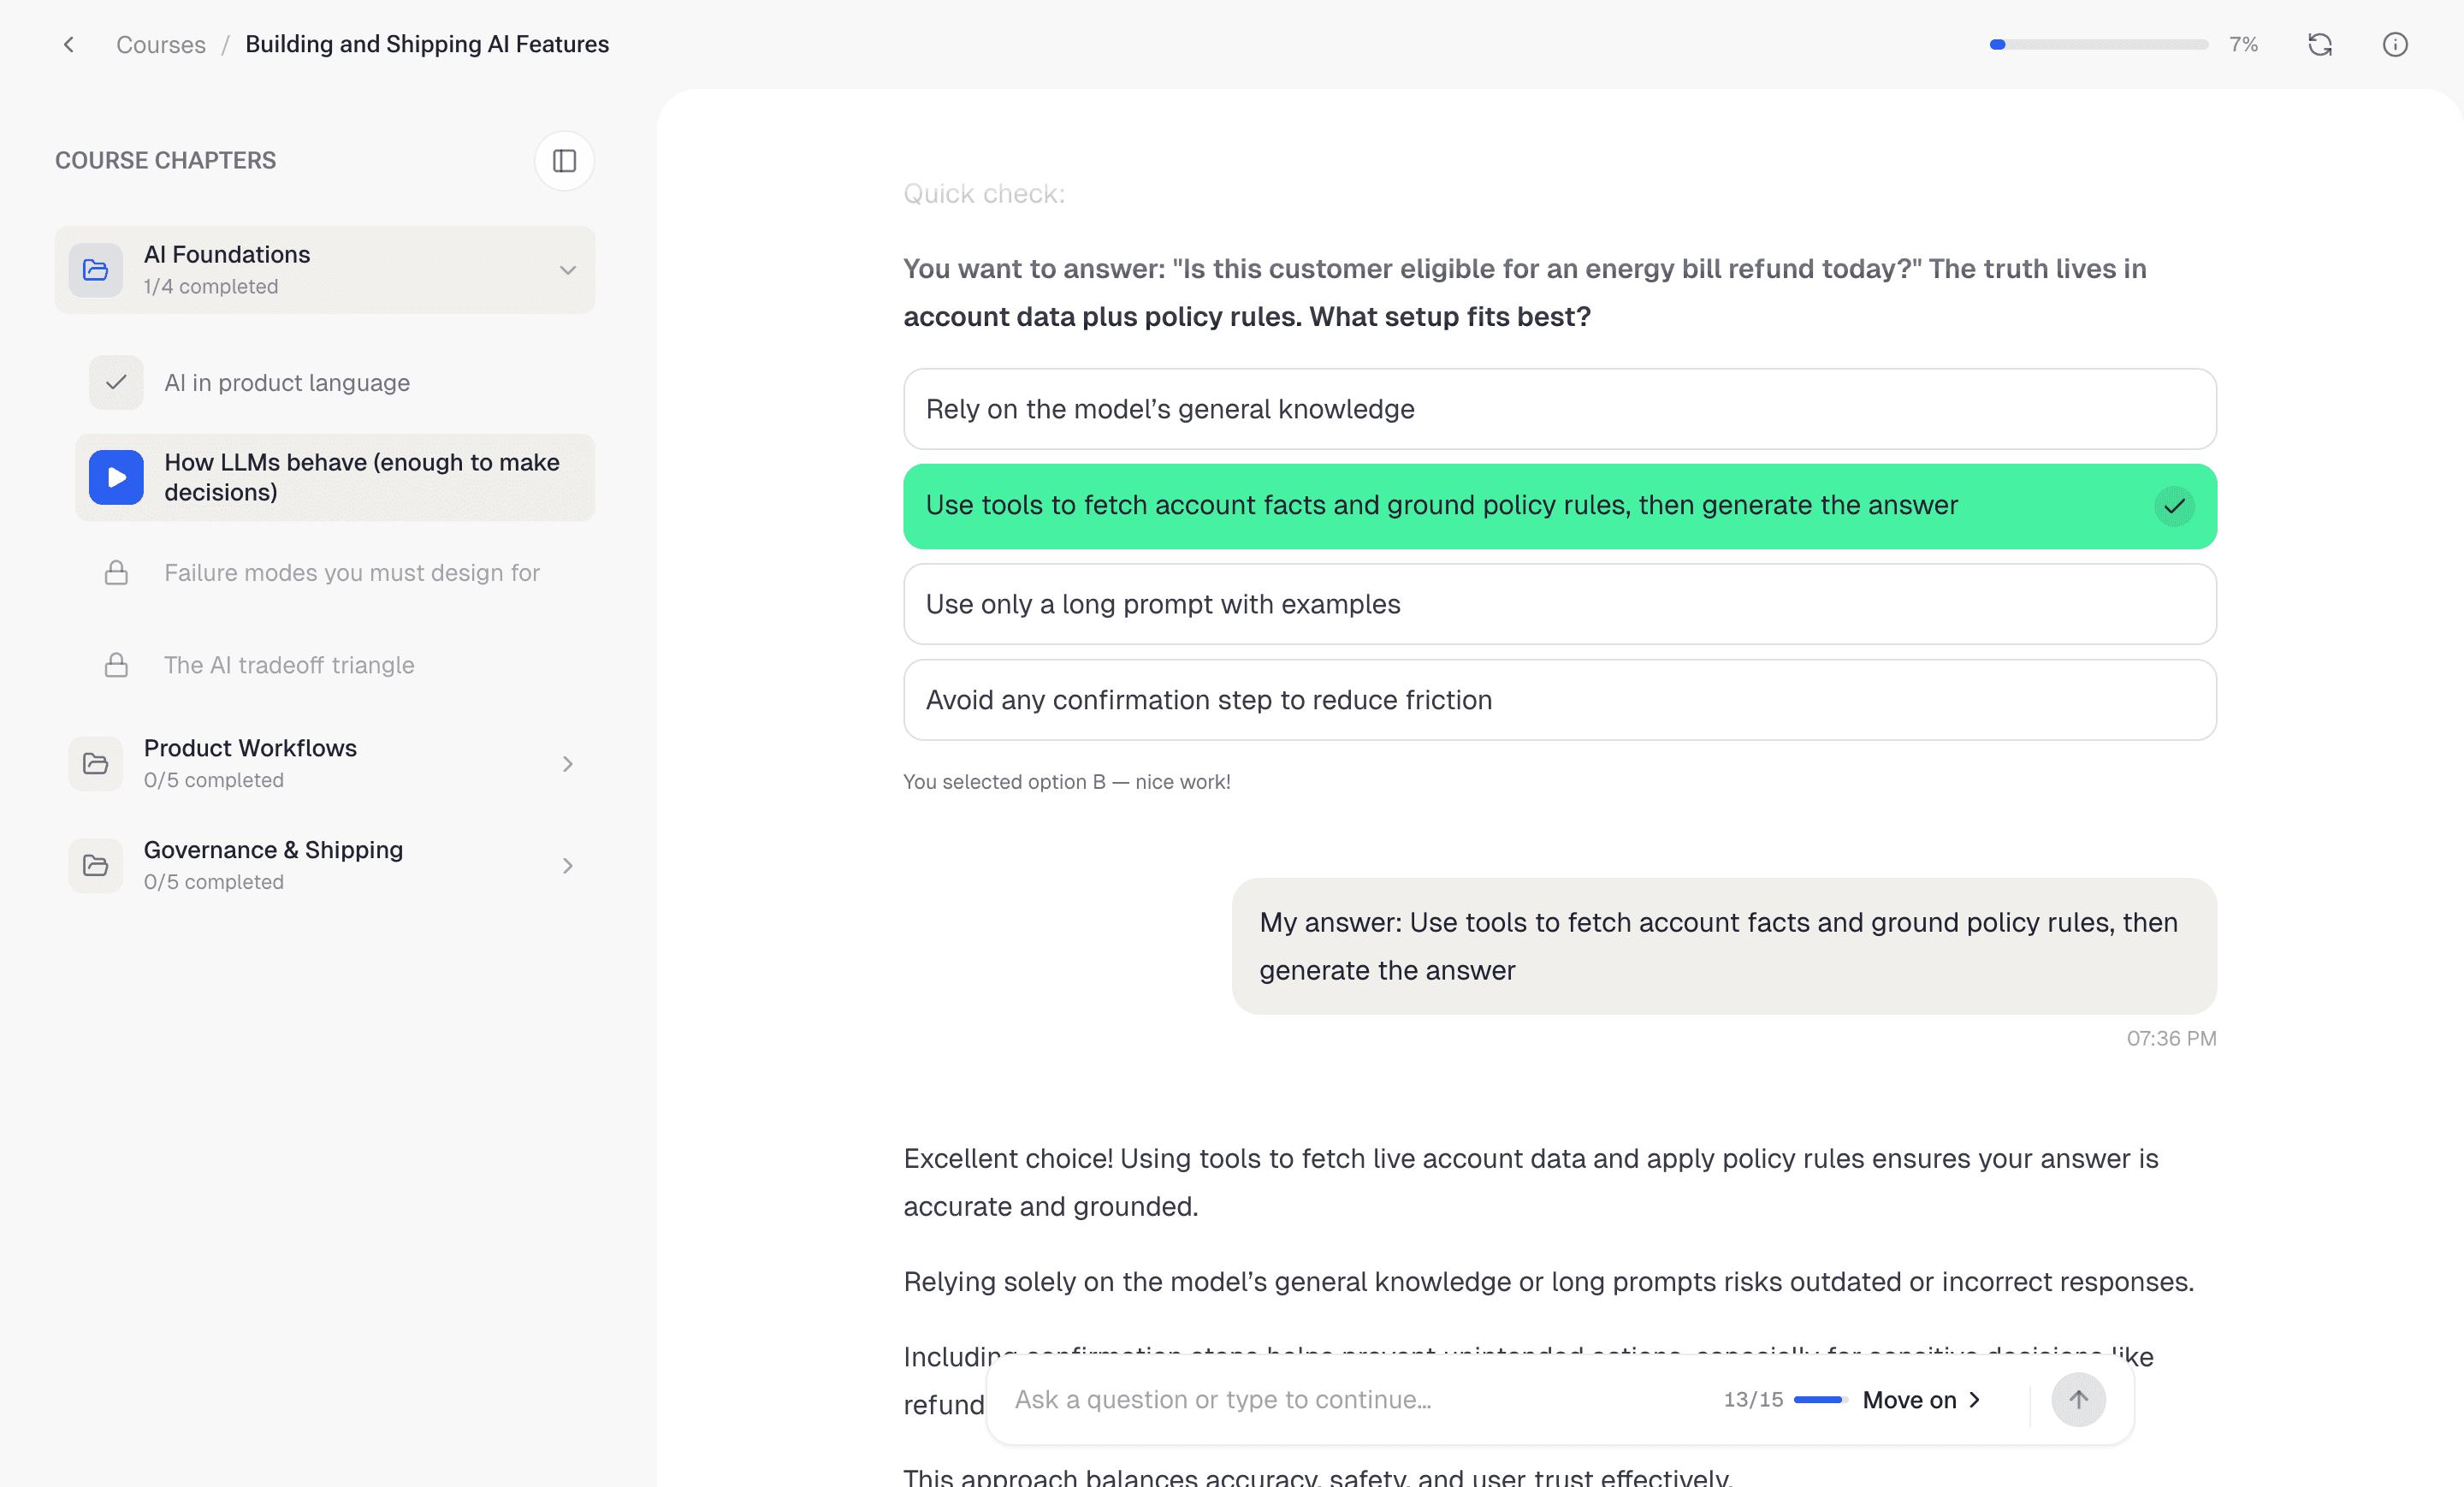Click the checkmark on AI in product language lesson
Screen dimensions: 2464x1487
pos(116,382)
